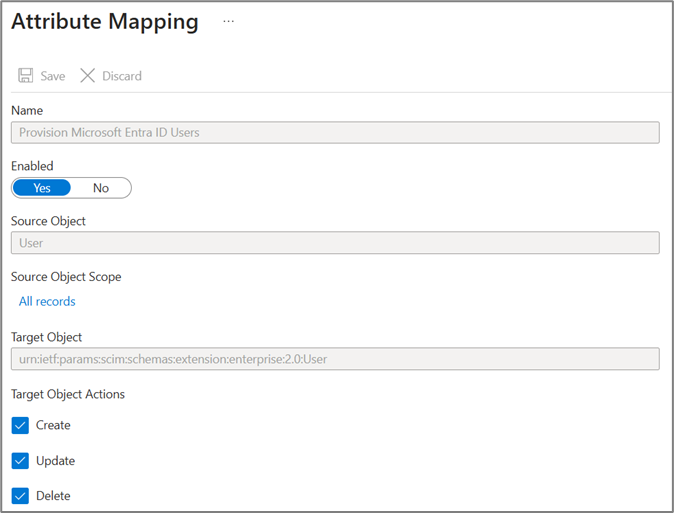Set Enabled toggle to Yes
This screenshot has height=513, width=674.
[x=42, y=188]
